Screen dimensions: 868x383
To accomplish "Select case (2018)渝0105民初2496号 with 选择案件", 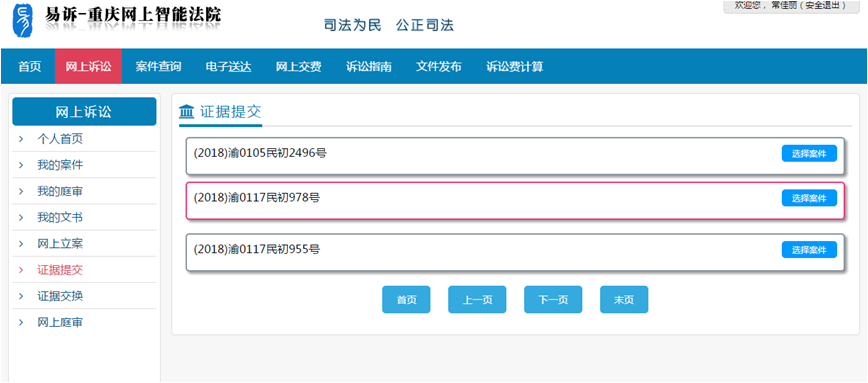I will coord(809,153).
